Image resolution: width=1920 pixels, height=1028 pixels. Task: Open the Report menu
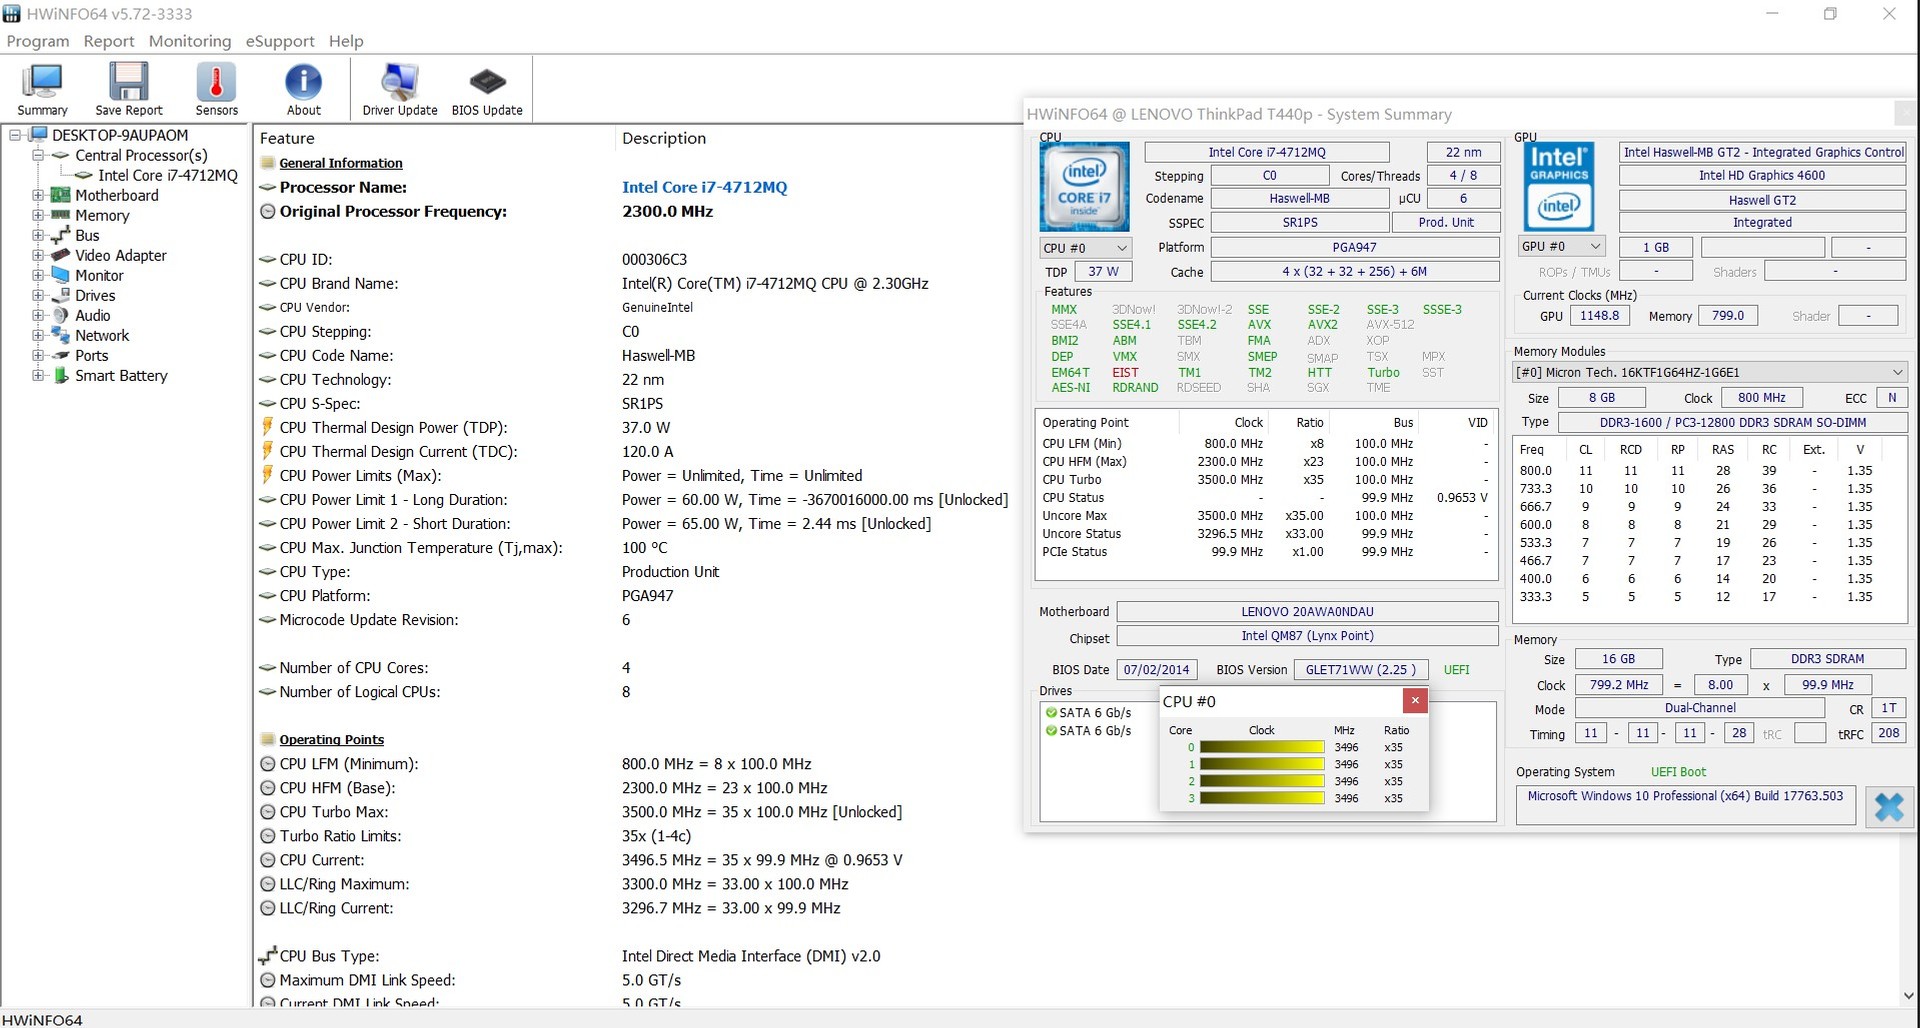109,41
